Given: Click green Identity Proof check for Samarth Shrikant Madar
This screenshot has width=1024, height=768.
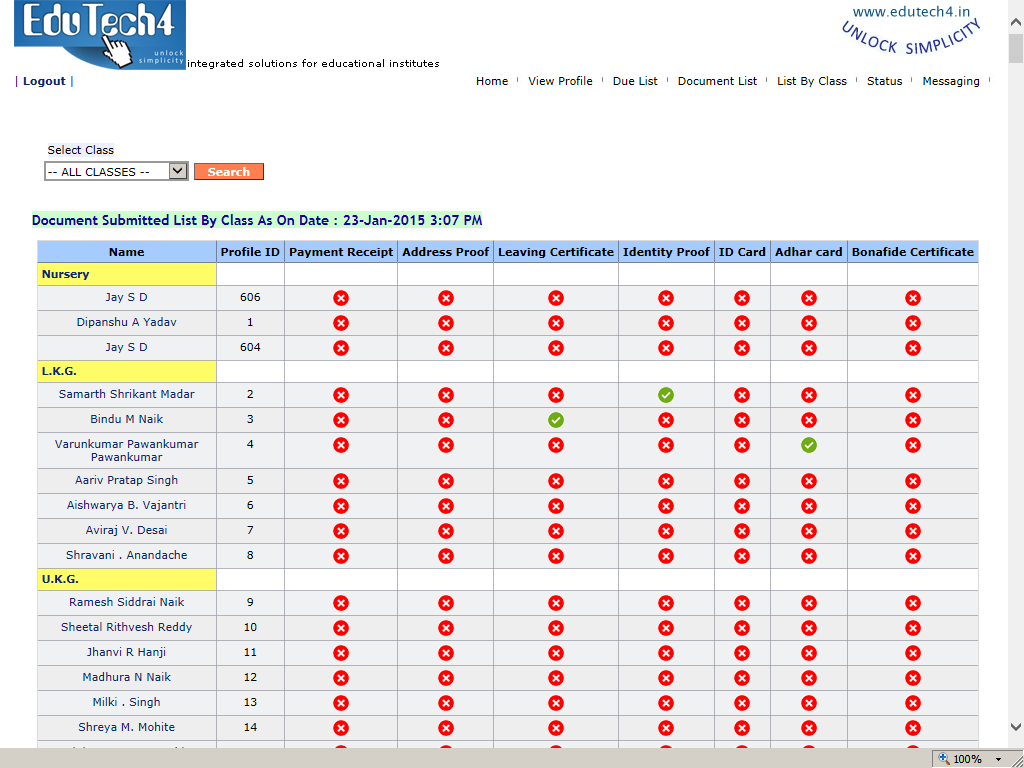Looking at the screenshot, I should coord(665,395).
